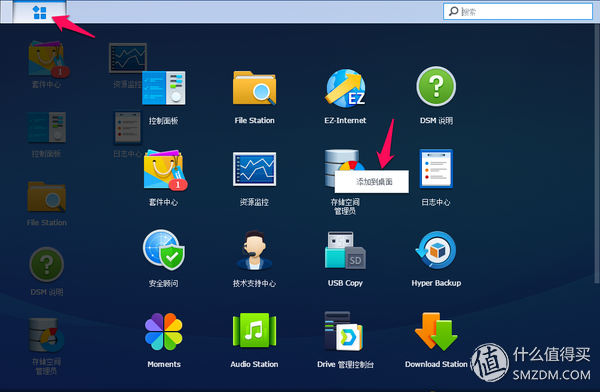Open desktop shortcut 套件中心 with badge
Viewport: 600px width, 392px height.
(x=48, y=59)
